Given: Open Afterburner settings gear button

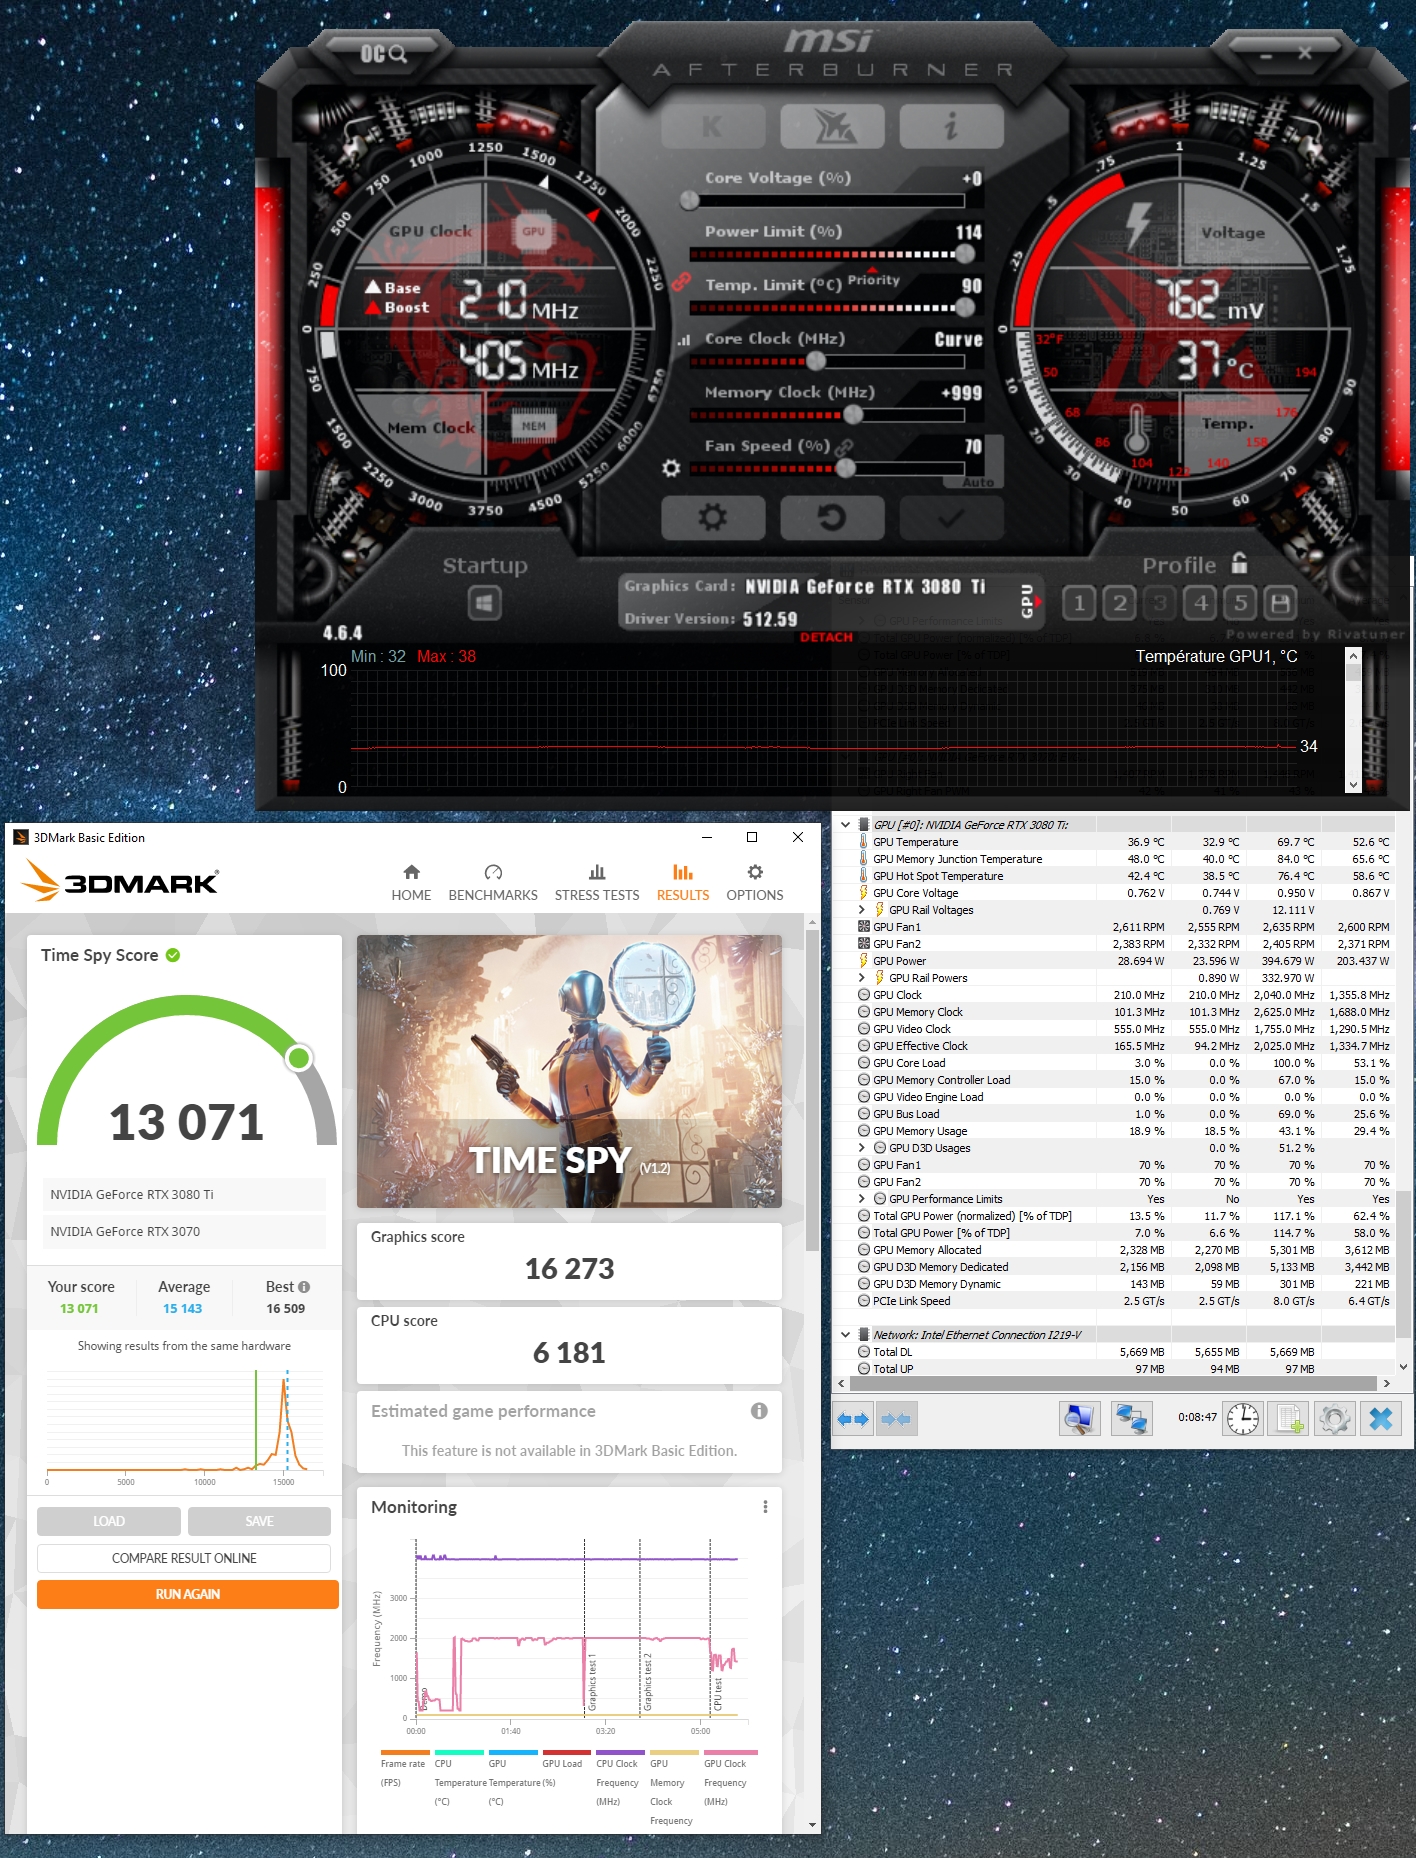Looking at the screenshot, I should (x=713, y=518).
